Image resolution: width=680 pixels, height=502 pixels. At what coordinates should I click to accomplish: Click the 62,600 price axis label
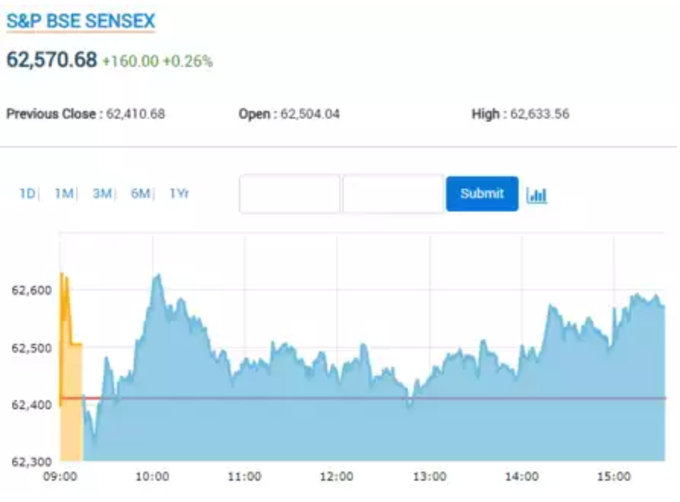coord(32,290)
